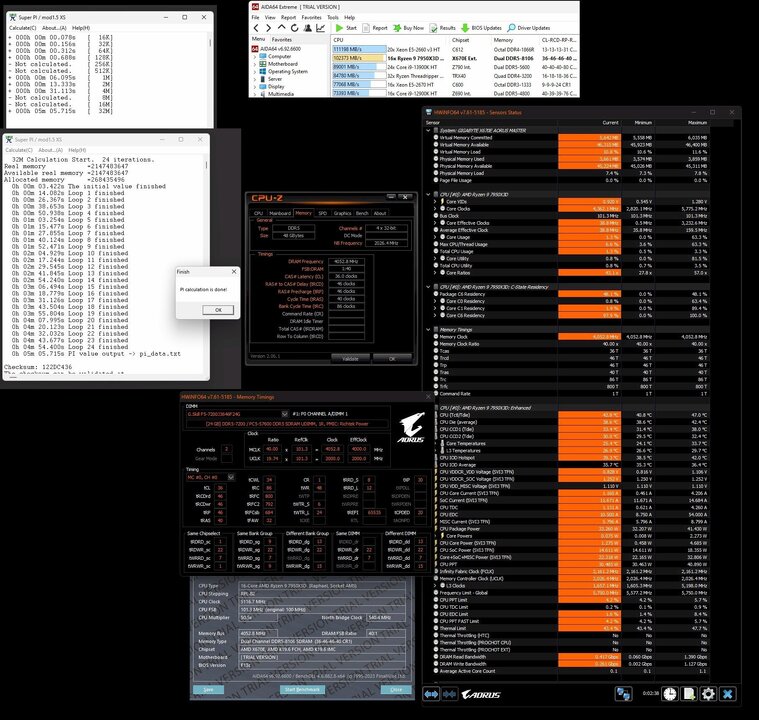This screenshot has height=720, width=759.
Task: Switch to the SPD tab in CPU-Z
Action: (321, 213)
